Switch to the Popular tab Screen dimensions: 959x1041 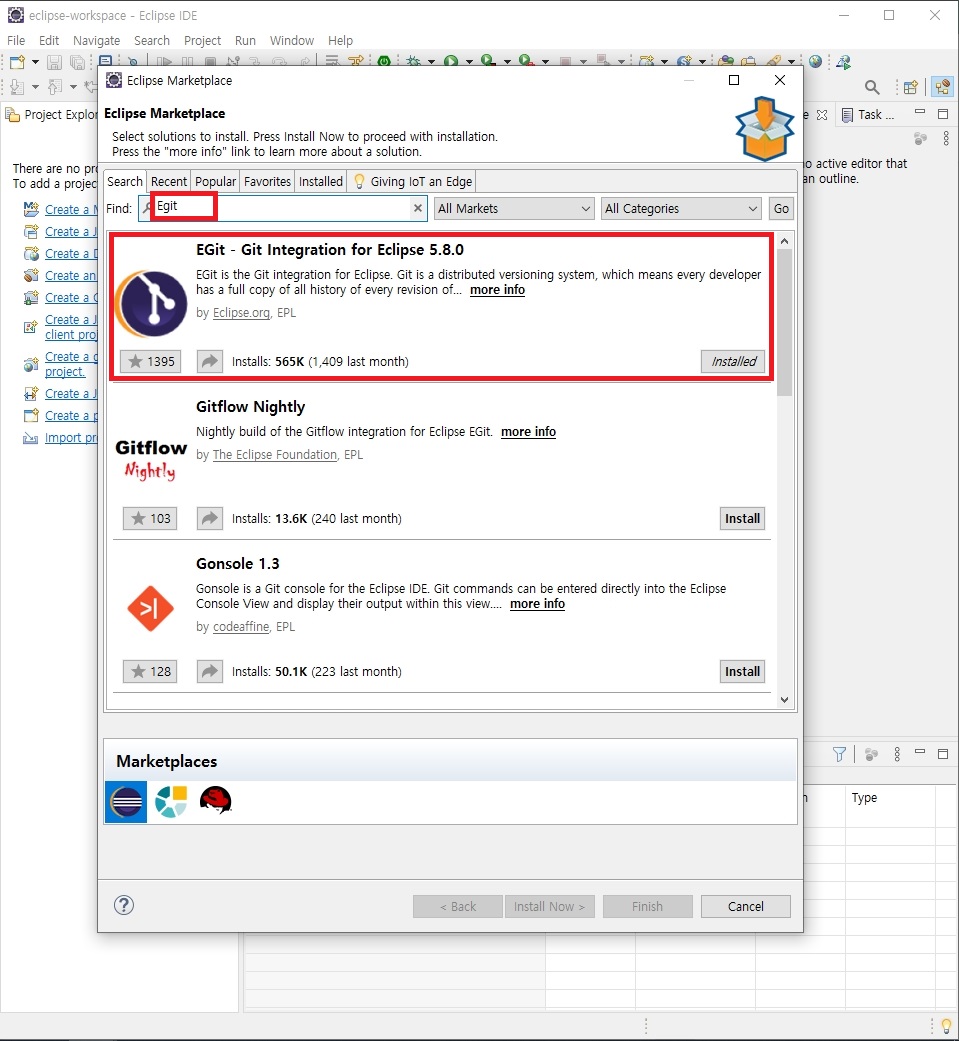(215, 181)
